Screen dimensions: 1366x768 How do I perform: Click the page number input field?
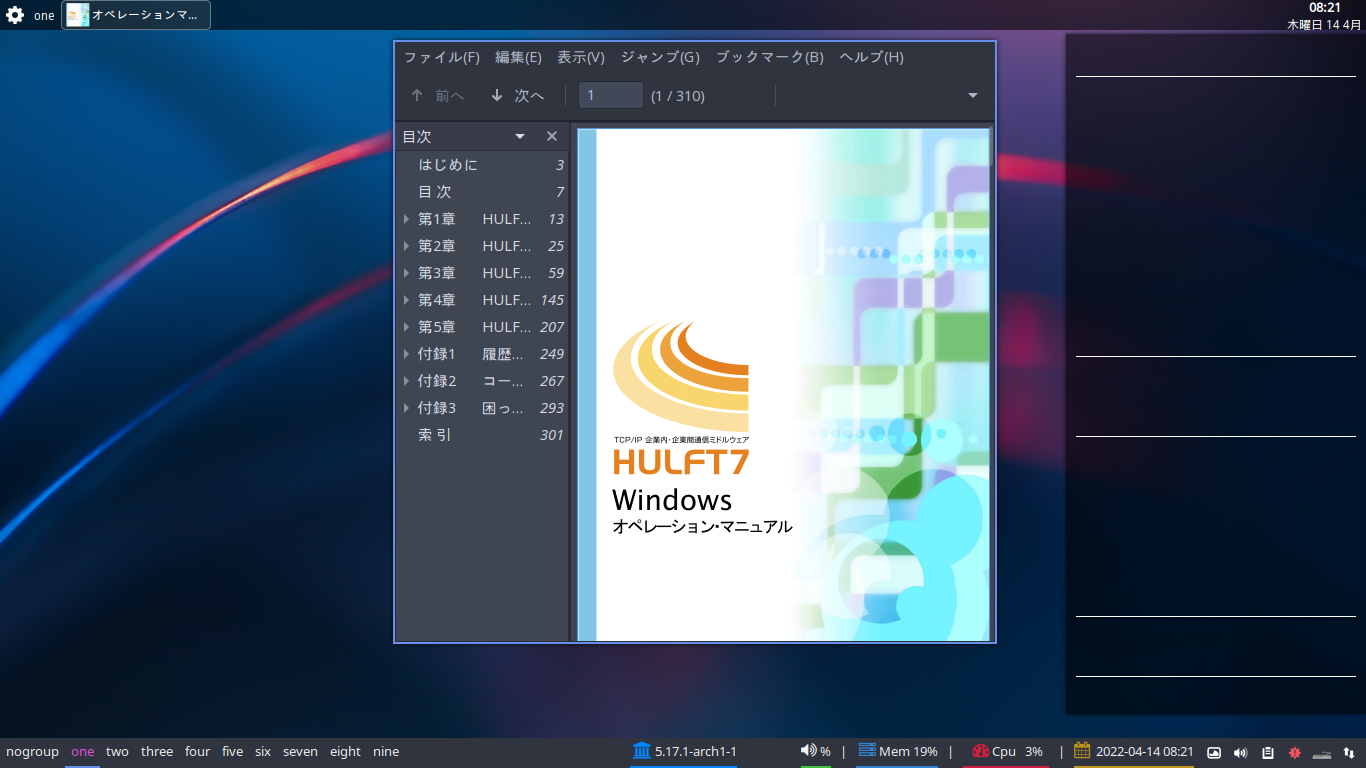611,96
